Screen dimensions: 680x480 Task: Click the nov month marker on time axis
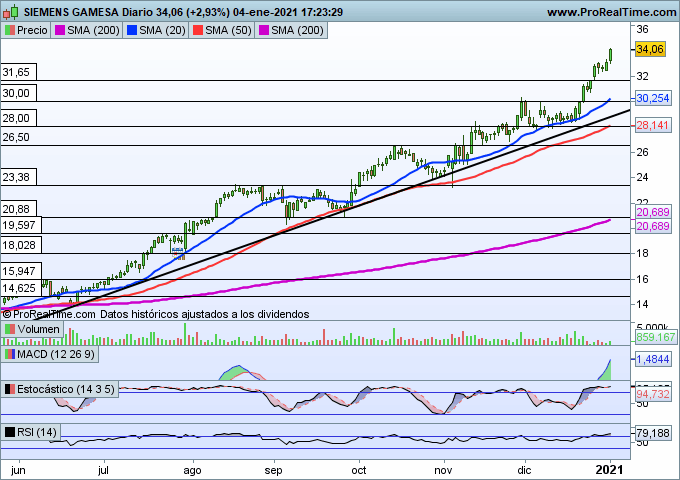tap(443, 470)
